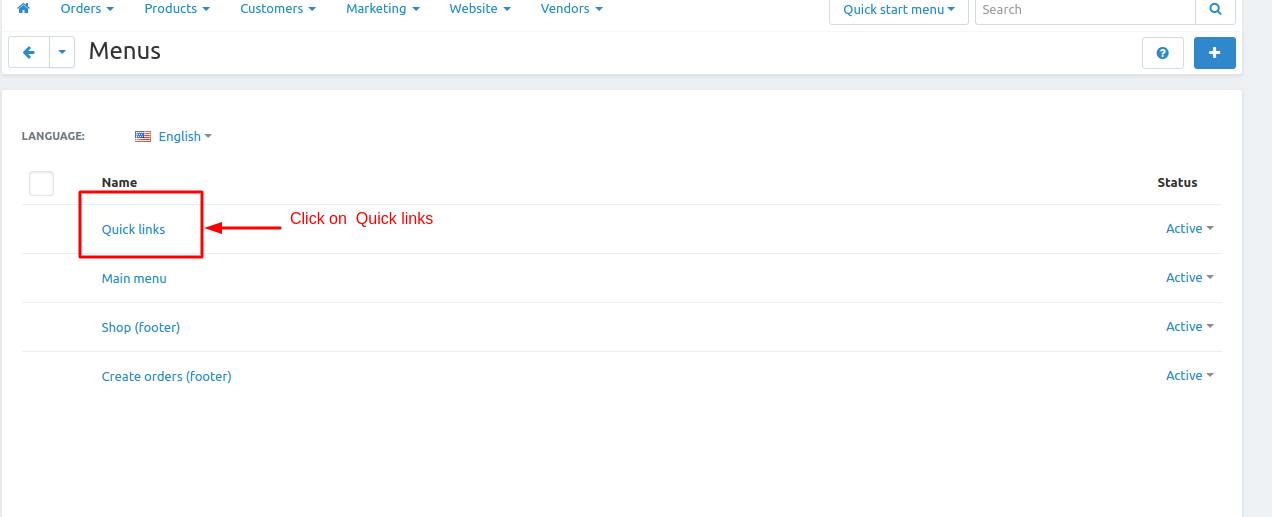This screenshot has height=517, width=1272.
Task: Open the Vendors menu
Action: click(x=571, y=9)
